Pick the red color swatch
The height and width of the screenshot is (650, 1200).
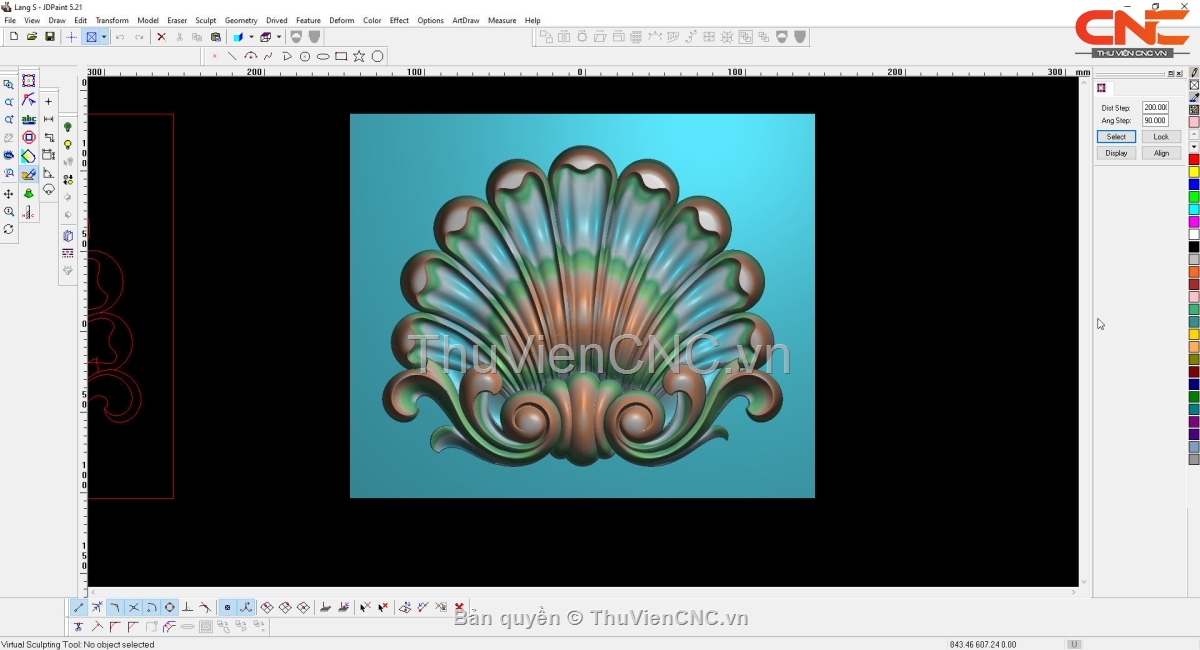tap(1193, 160)
